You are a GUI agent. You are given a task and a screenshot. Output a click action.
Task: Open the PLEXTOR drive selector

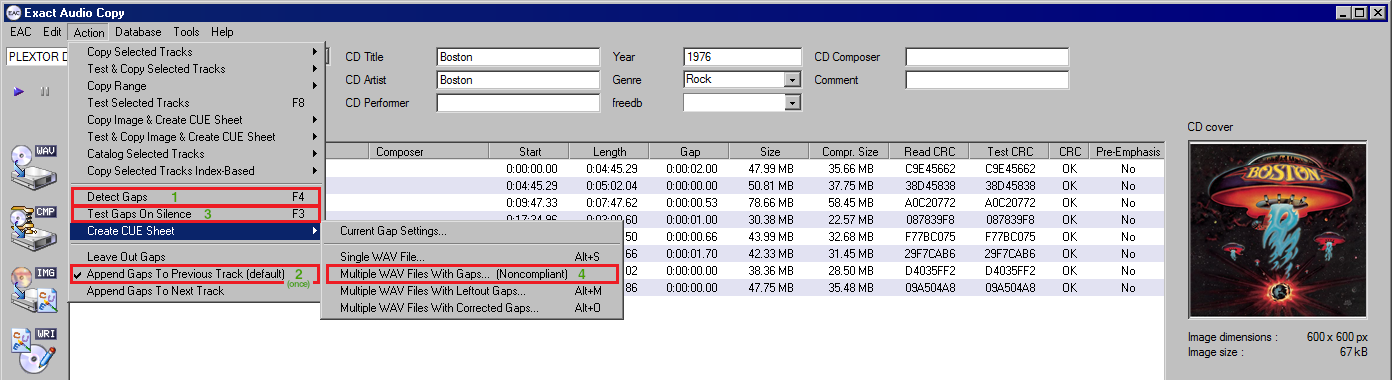(x=36, y=57)
